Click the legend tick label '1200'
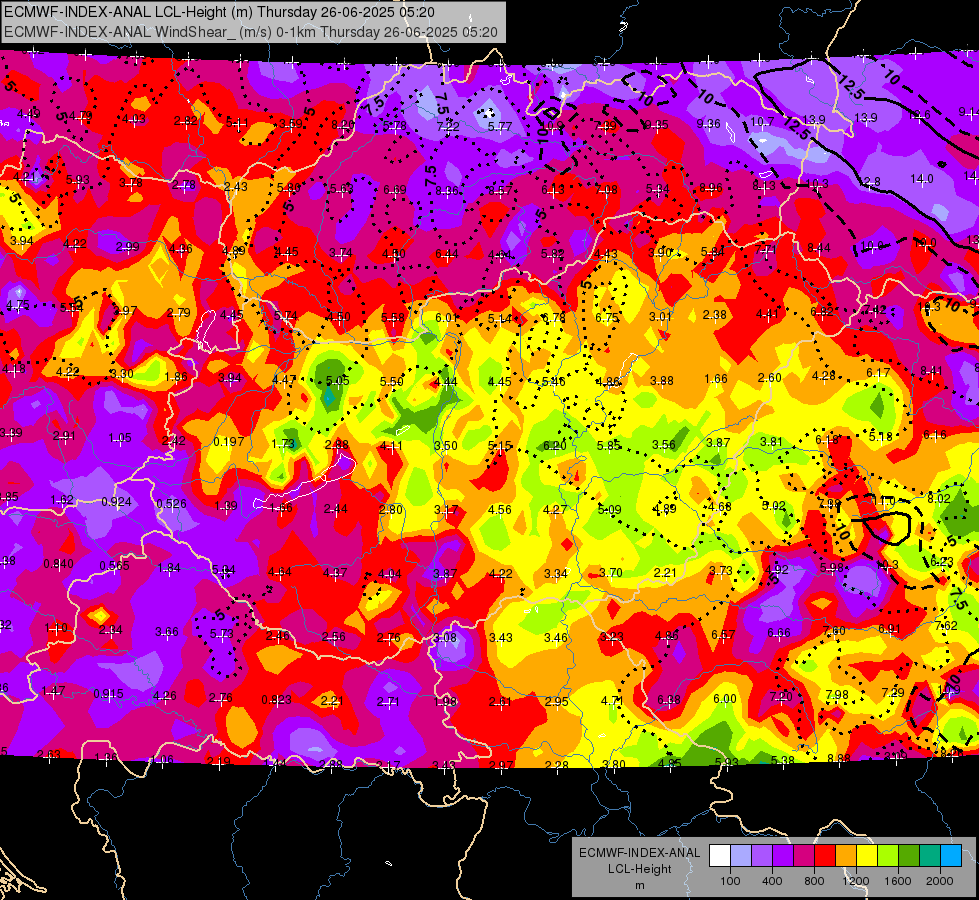Viewport: 979px width, 900px height. pyautogui.click(x=856, y=881)
